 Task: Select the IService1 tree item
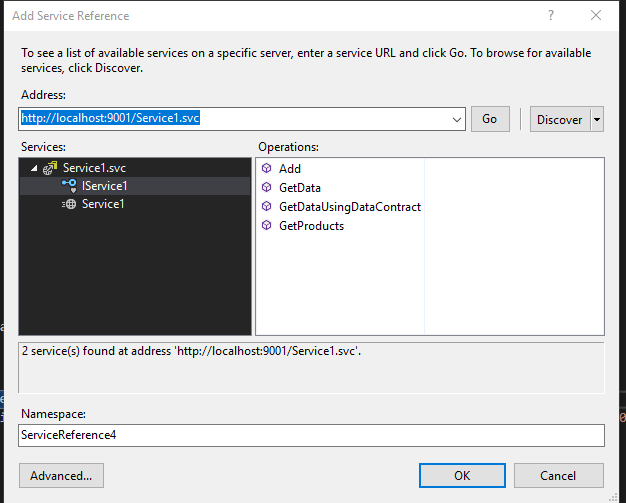click(x=104, y=186)
